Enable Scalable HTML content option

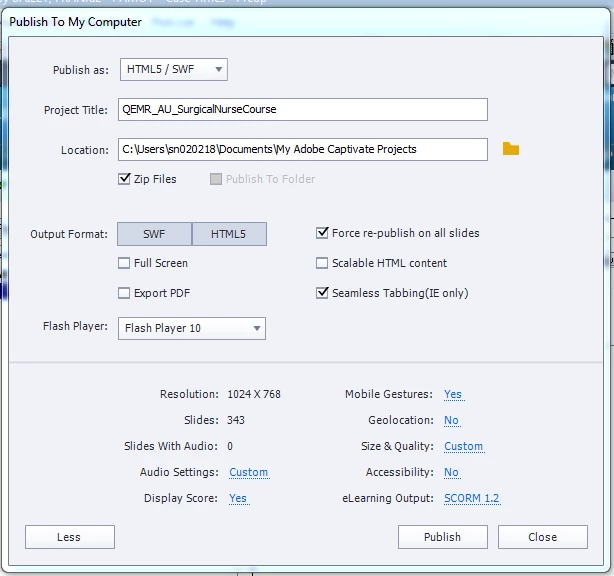coord(322,263)
